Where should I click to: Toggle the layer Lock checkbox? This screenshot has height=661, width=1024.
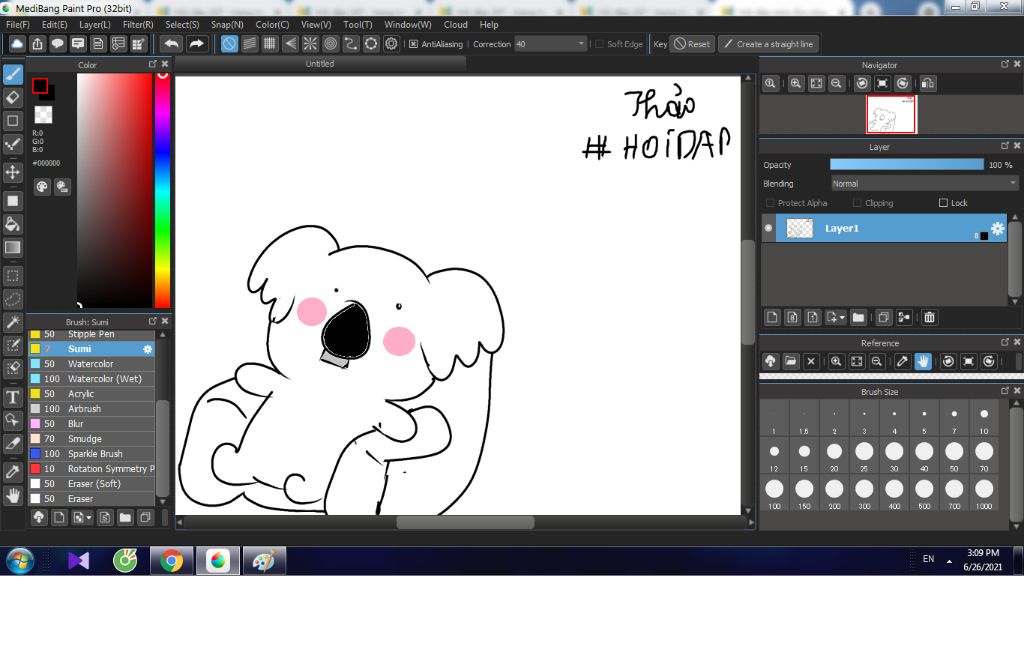click(943, 203)
